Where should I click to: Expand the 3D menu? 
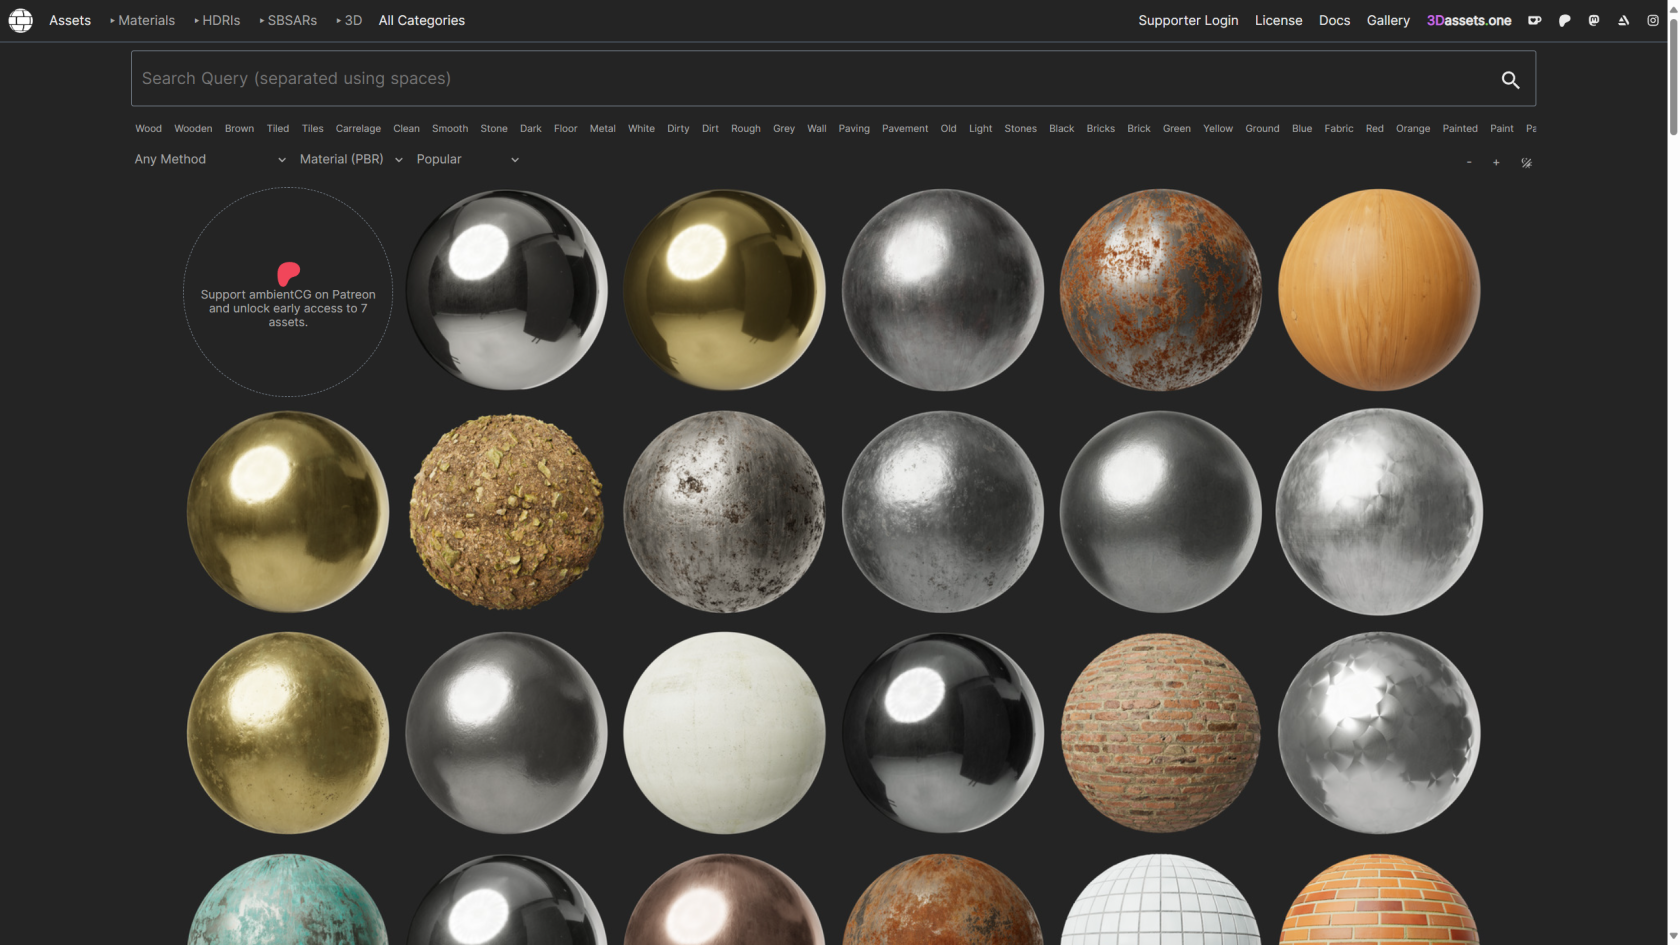(x=349, y=20)
